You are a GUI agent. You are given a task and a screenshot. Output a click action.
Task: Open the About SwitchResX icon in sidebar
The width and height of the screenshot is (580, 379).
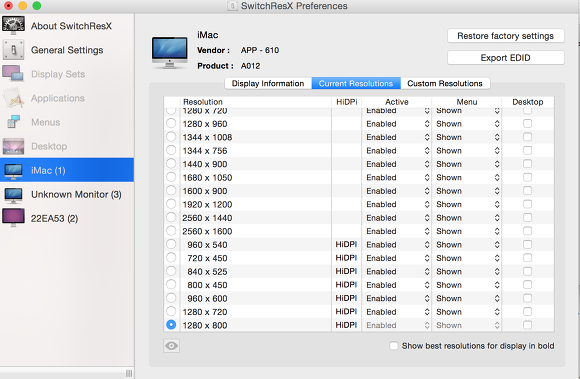[14, 26]
